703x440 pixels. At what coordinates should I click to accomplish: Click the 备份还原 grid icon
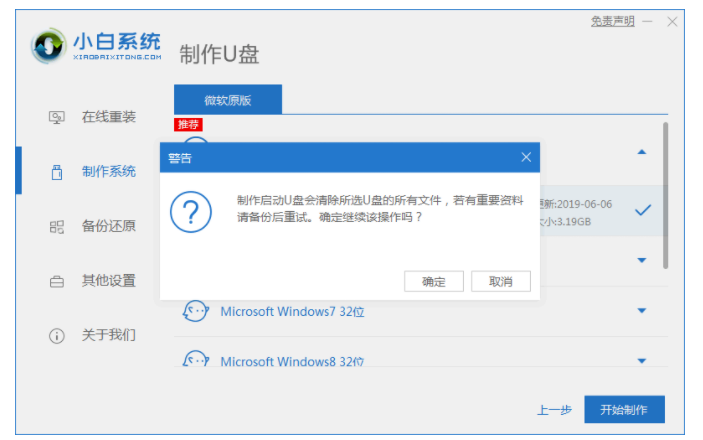click(56, 227)
